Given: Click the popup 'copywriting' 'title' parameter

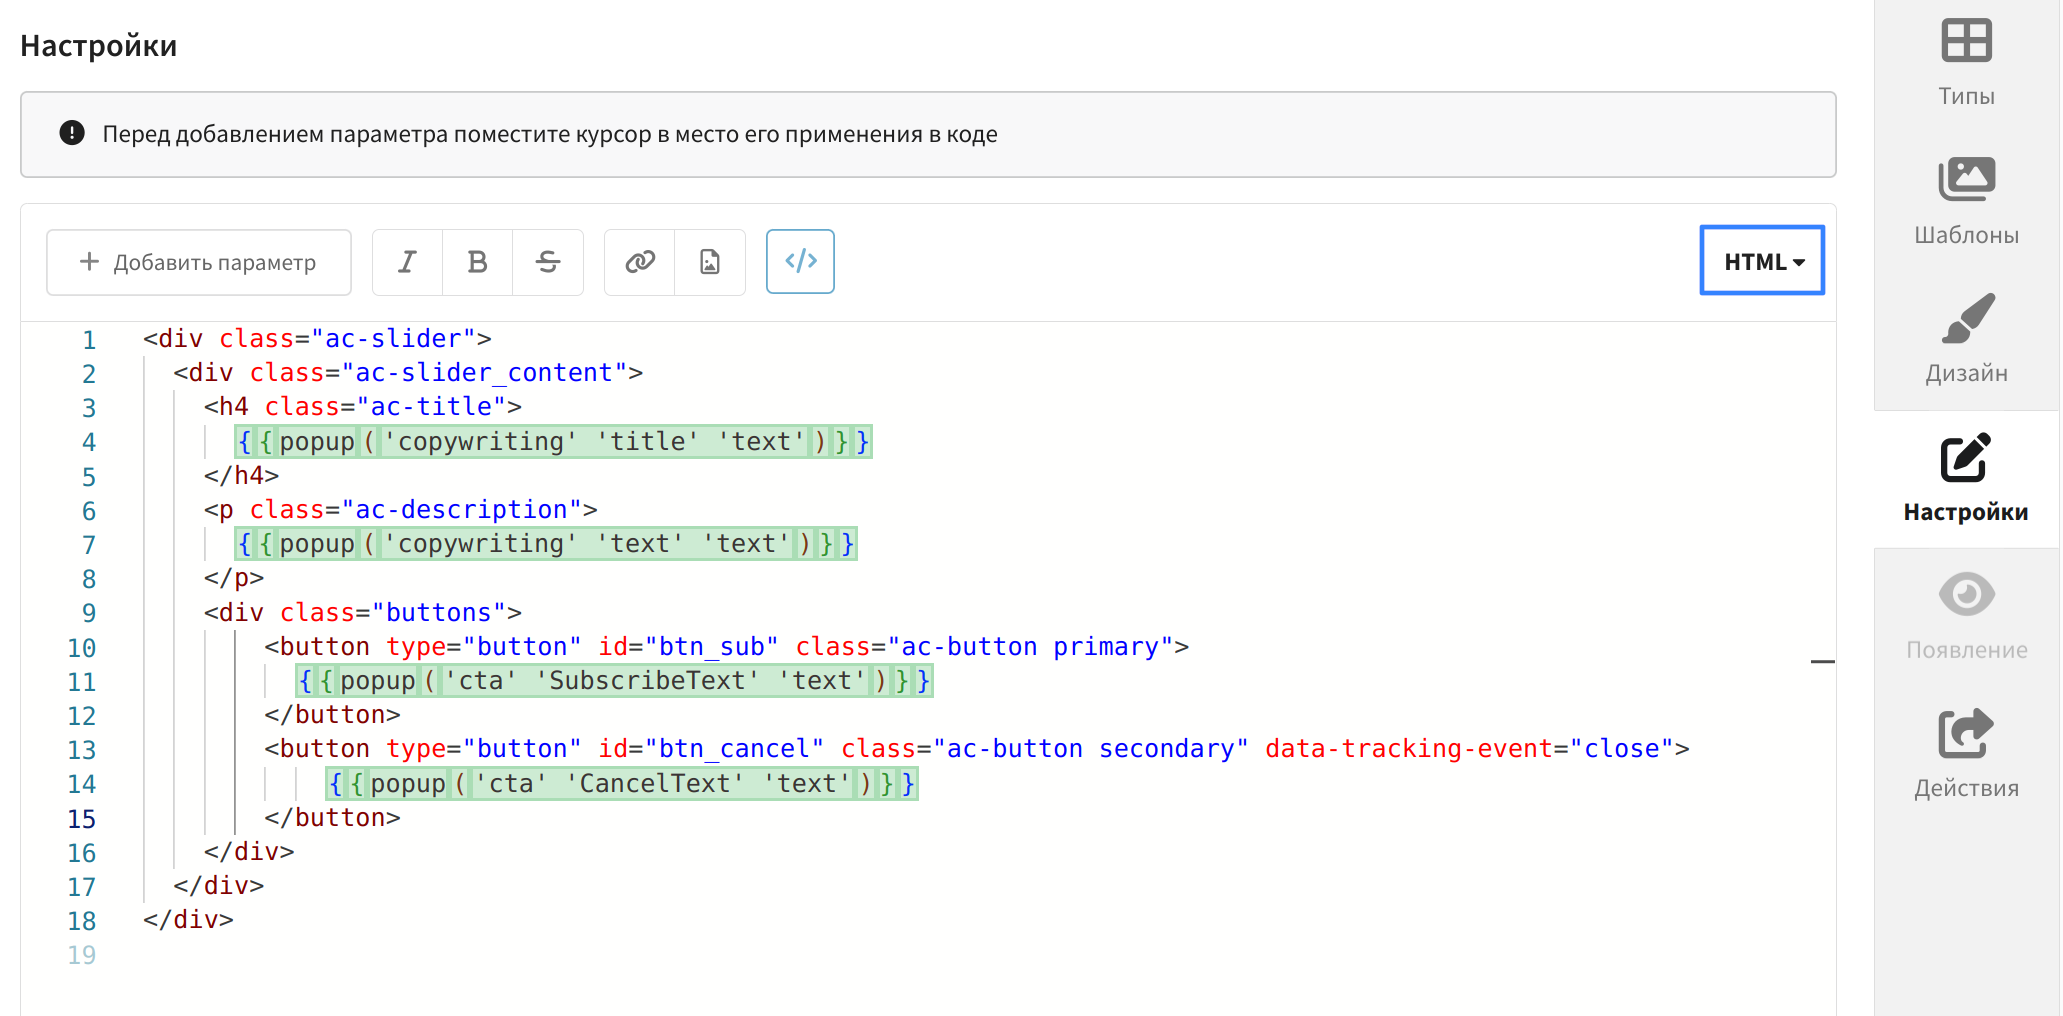Looking at the screenshot, I should tap(553, 441).
